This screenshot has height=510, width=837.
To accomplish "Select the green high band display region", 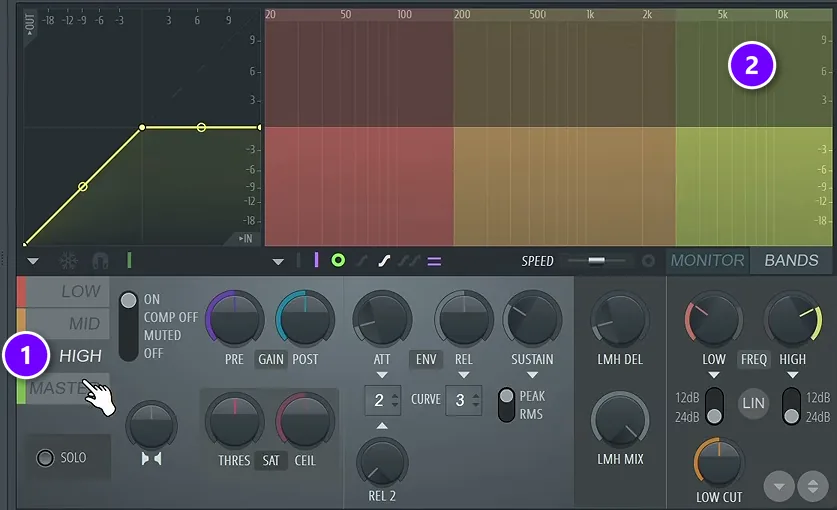I will pos(754,186).
